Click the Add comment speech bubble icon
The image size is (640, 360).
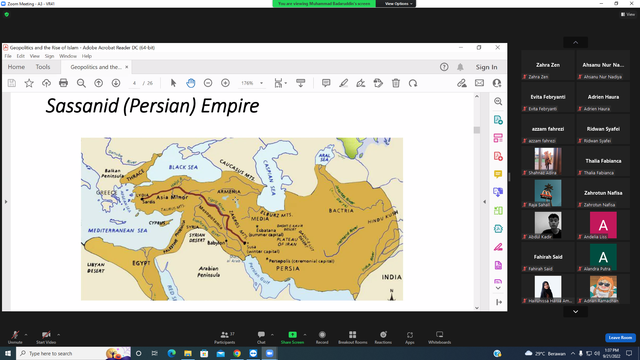[x=326, y=83]
